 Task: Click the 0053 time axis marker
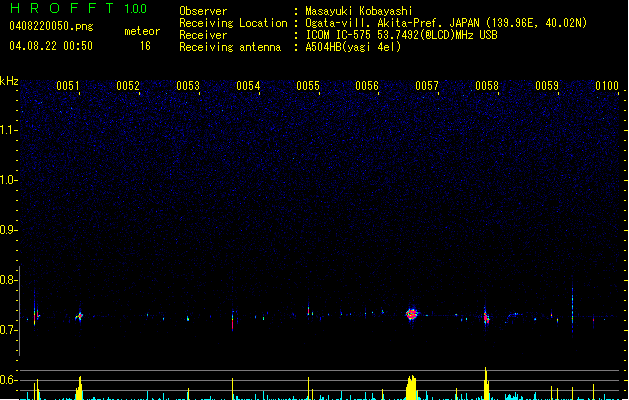(x=188, y=86)
